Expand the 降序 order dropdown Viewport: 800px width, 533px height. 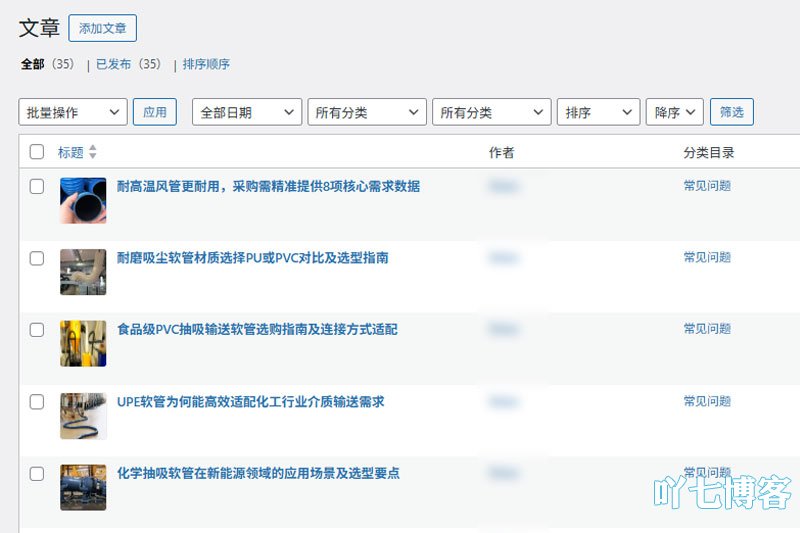pos(675,112)
